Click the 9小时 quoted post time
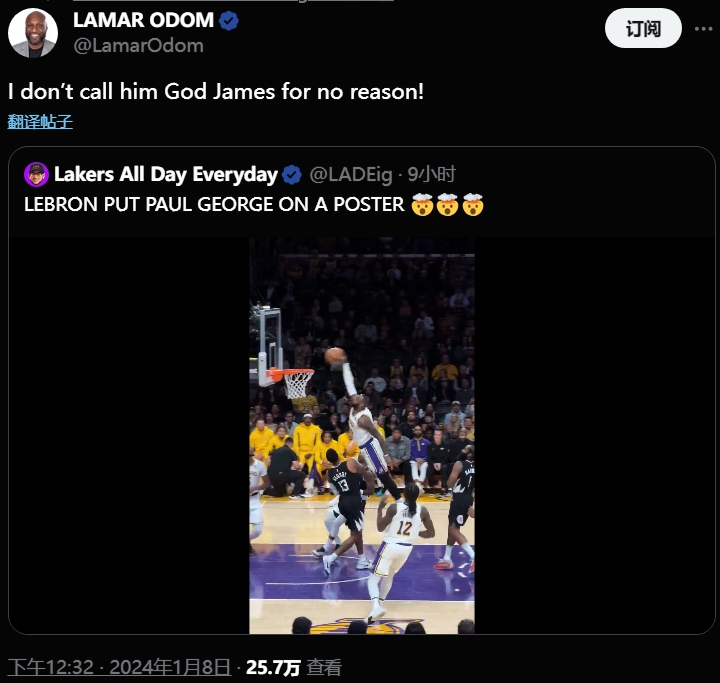The width and height of the screenshot is (720, 683). pos(432,175)
